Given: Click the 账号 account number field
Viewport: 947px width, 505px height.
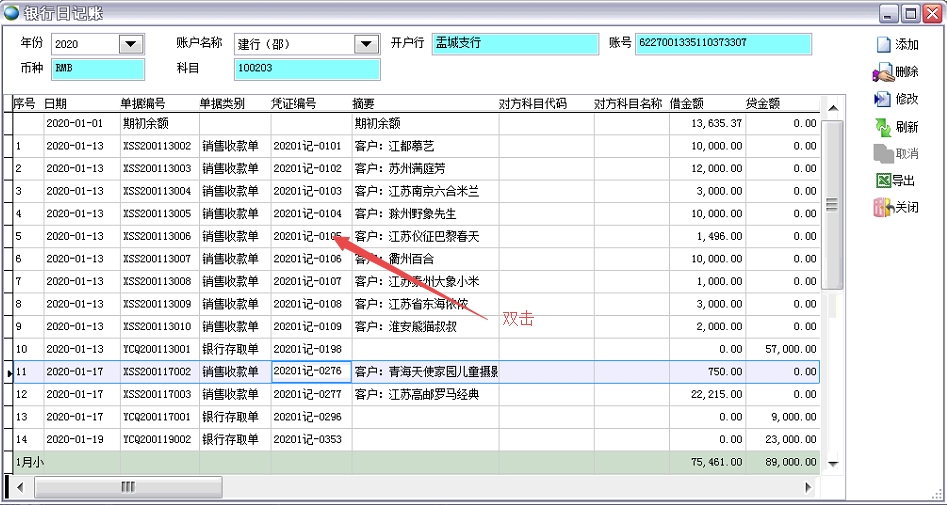Looking at the screenshot, I should [722, 44].
